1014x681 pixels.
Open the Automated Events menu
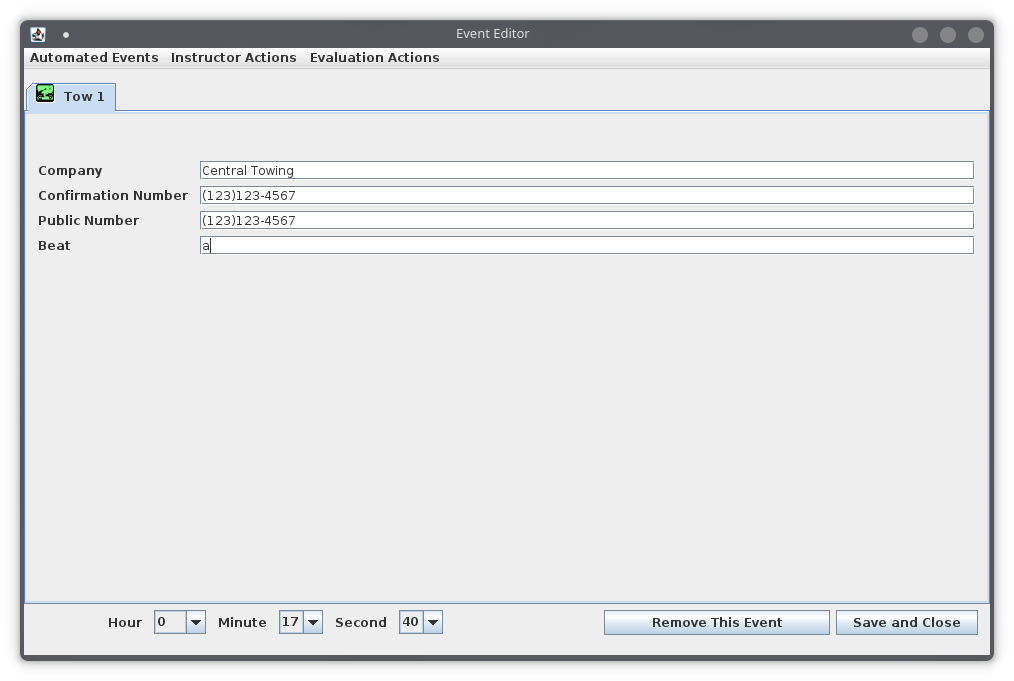tap(94, 58)
